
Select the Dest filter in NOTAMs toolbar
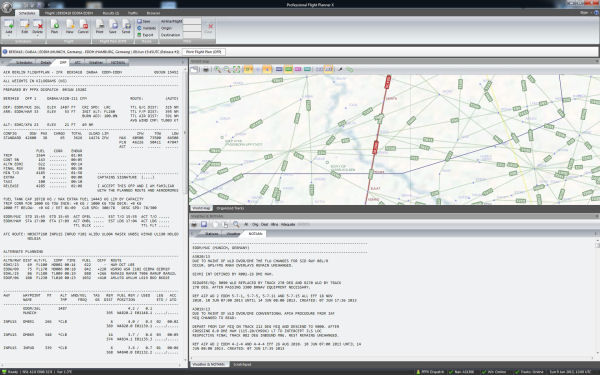265,224
